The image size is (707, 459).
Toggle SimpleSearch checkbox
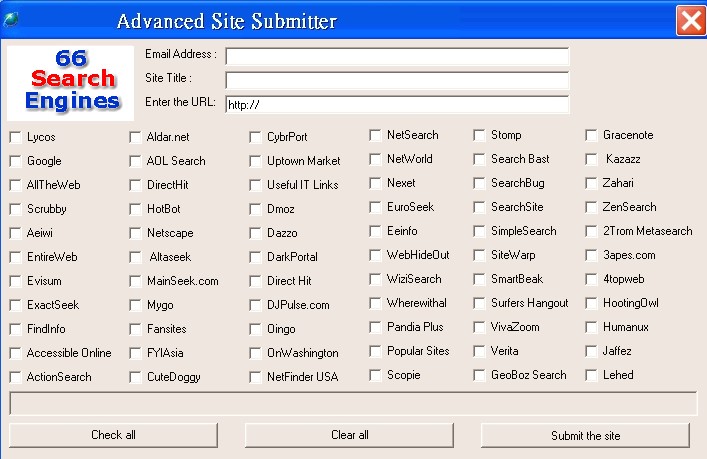coord(479,231)
